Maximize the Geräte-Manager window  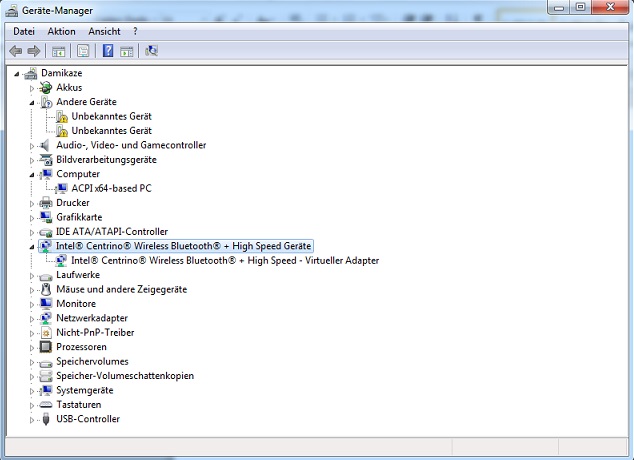[x=581, y=7]
